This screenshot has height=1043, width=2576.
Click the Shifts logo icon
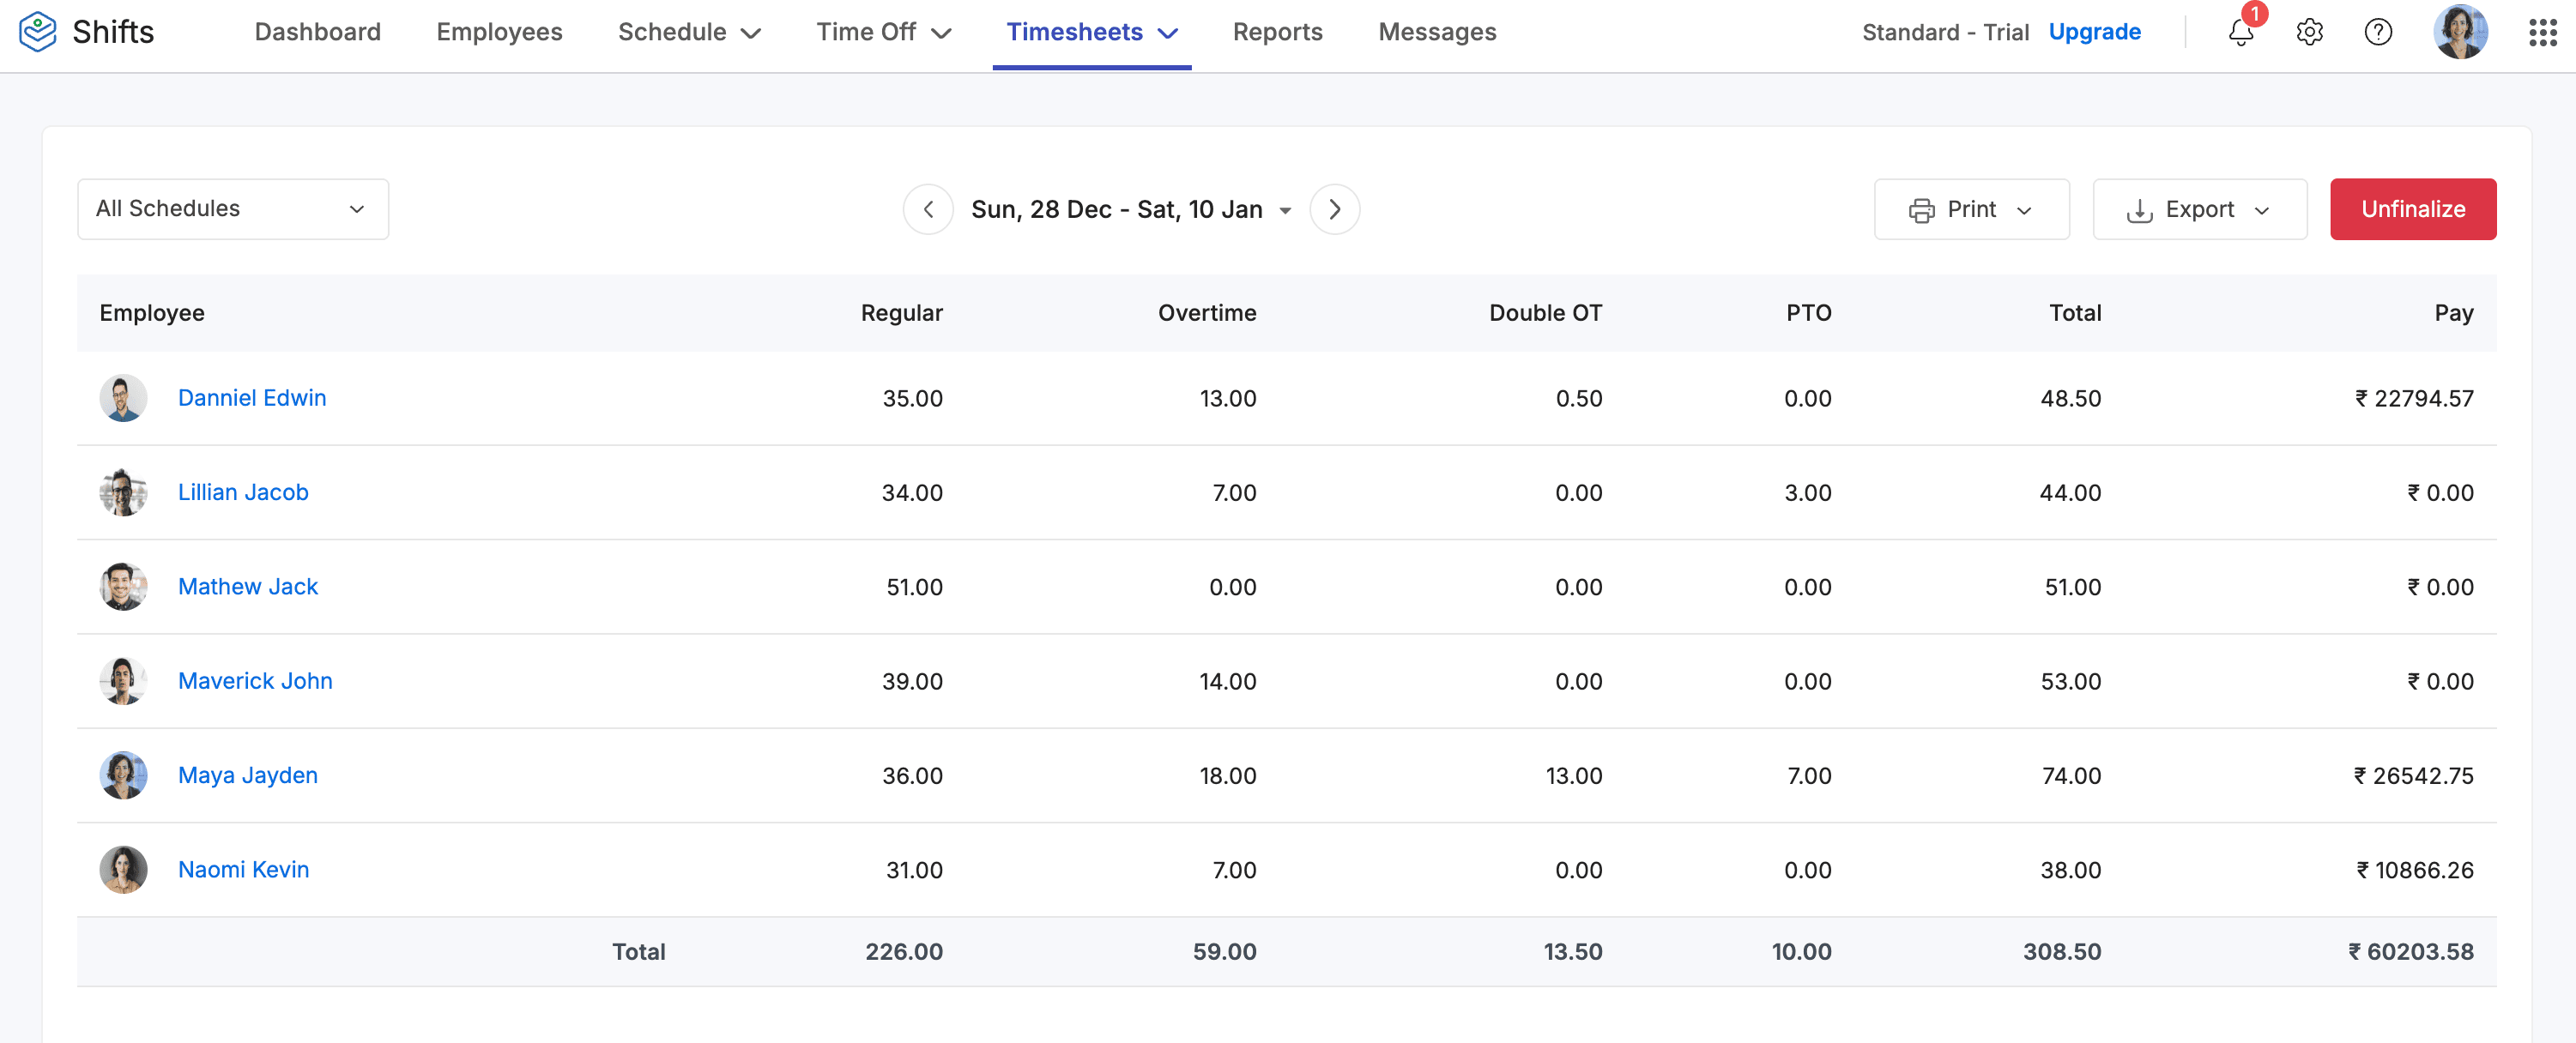coord(38,32)
